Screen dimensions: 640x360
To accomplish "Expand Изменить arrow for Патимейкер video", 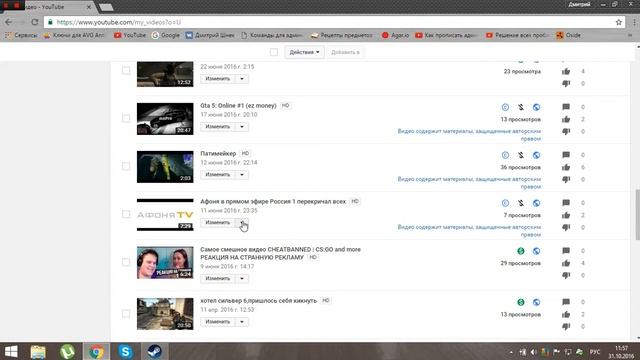I will [242, 175].
